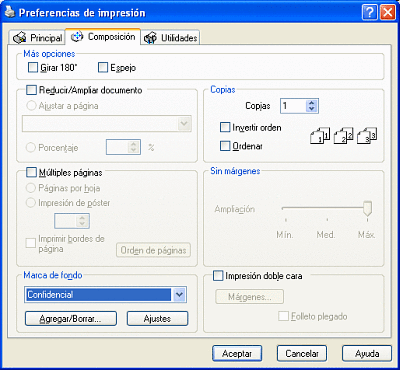This screenshot has height=370, width=400.
Task: Click the third collation page-stack icon
Action: point(366,135)
